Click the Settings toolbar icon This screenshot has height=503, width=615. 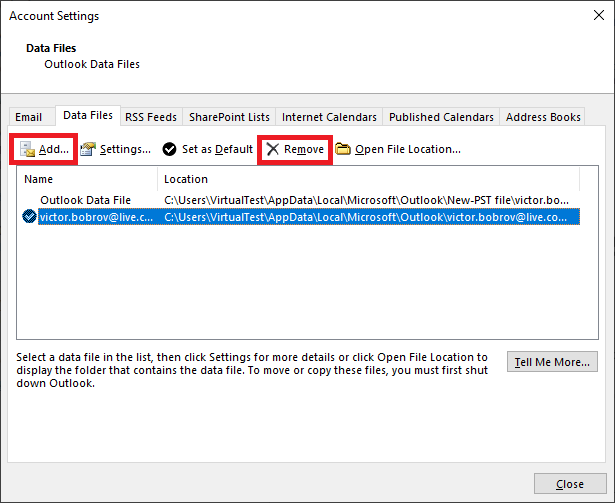click(x=88, y=149)
